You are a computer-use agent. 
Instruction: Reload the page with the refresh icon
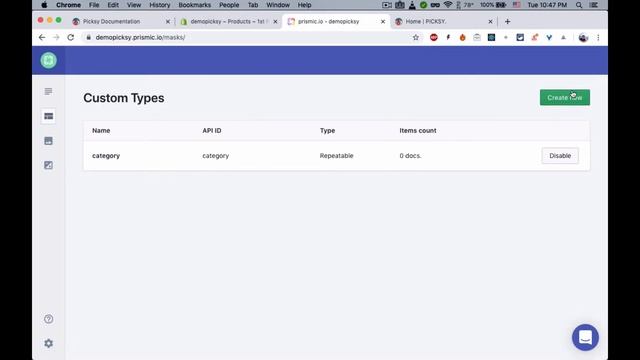tap(71, 37)
